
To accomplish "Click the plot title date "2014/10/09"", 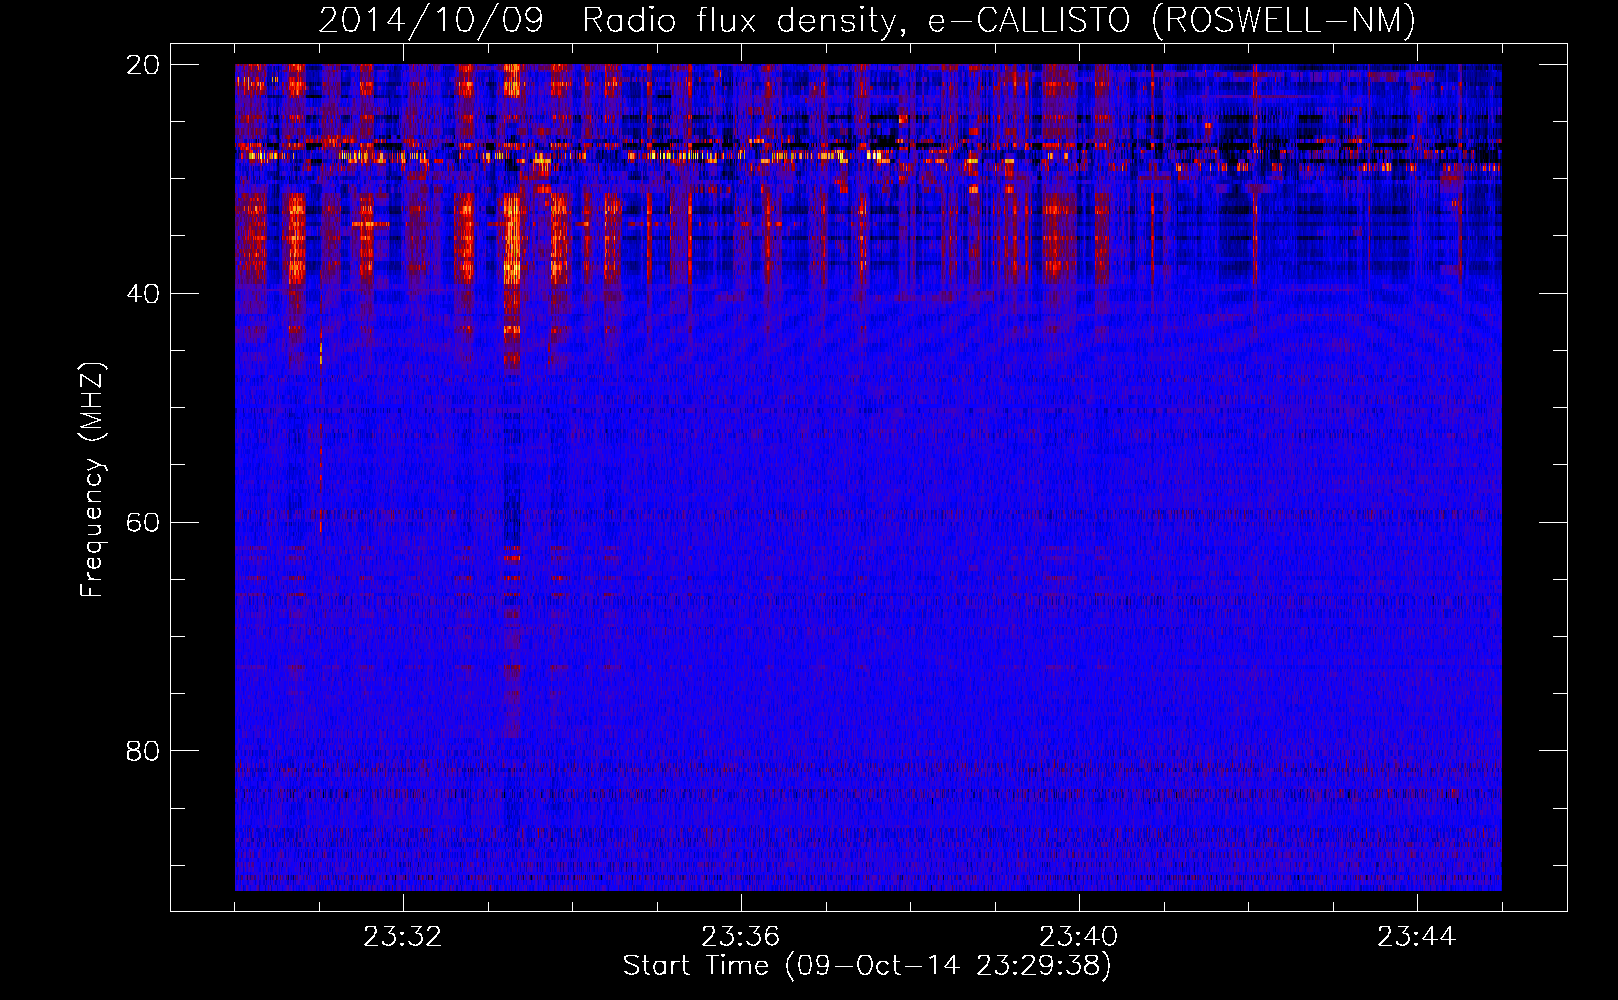I will (x=431, y=20).
